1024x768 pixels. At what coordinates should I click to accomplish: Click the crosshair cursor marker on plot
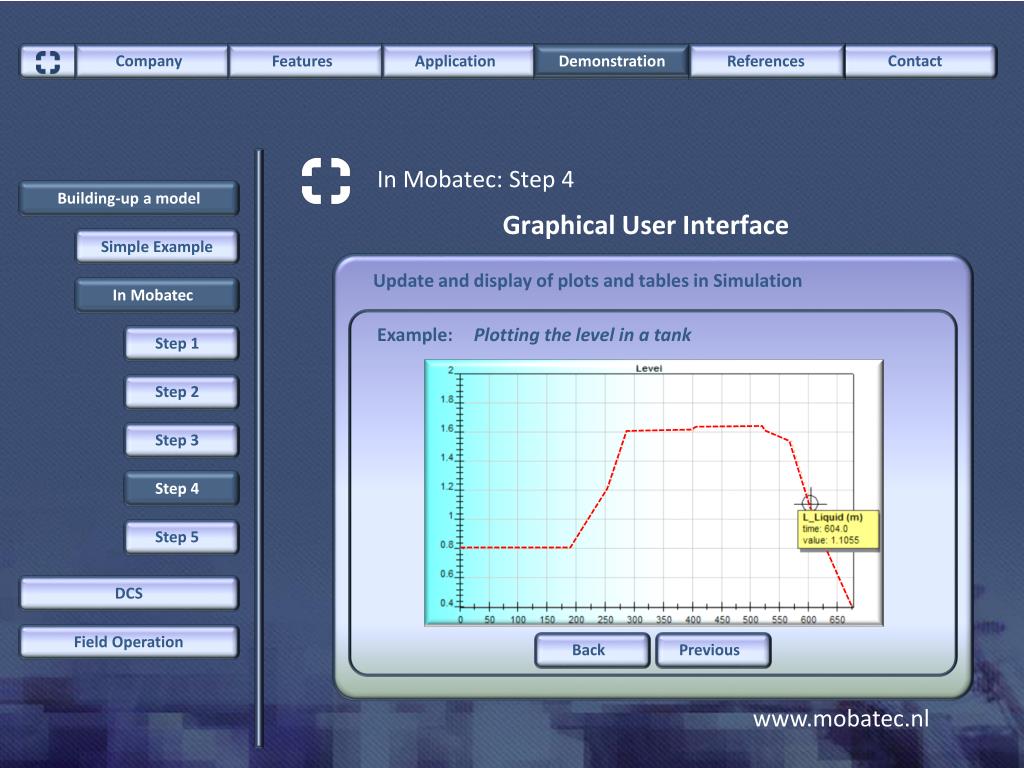tap(810, 503)
